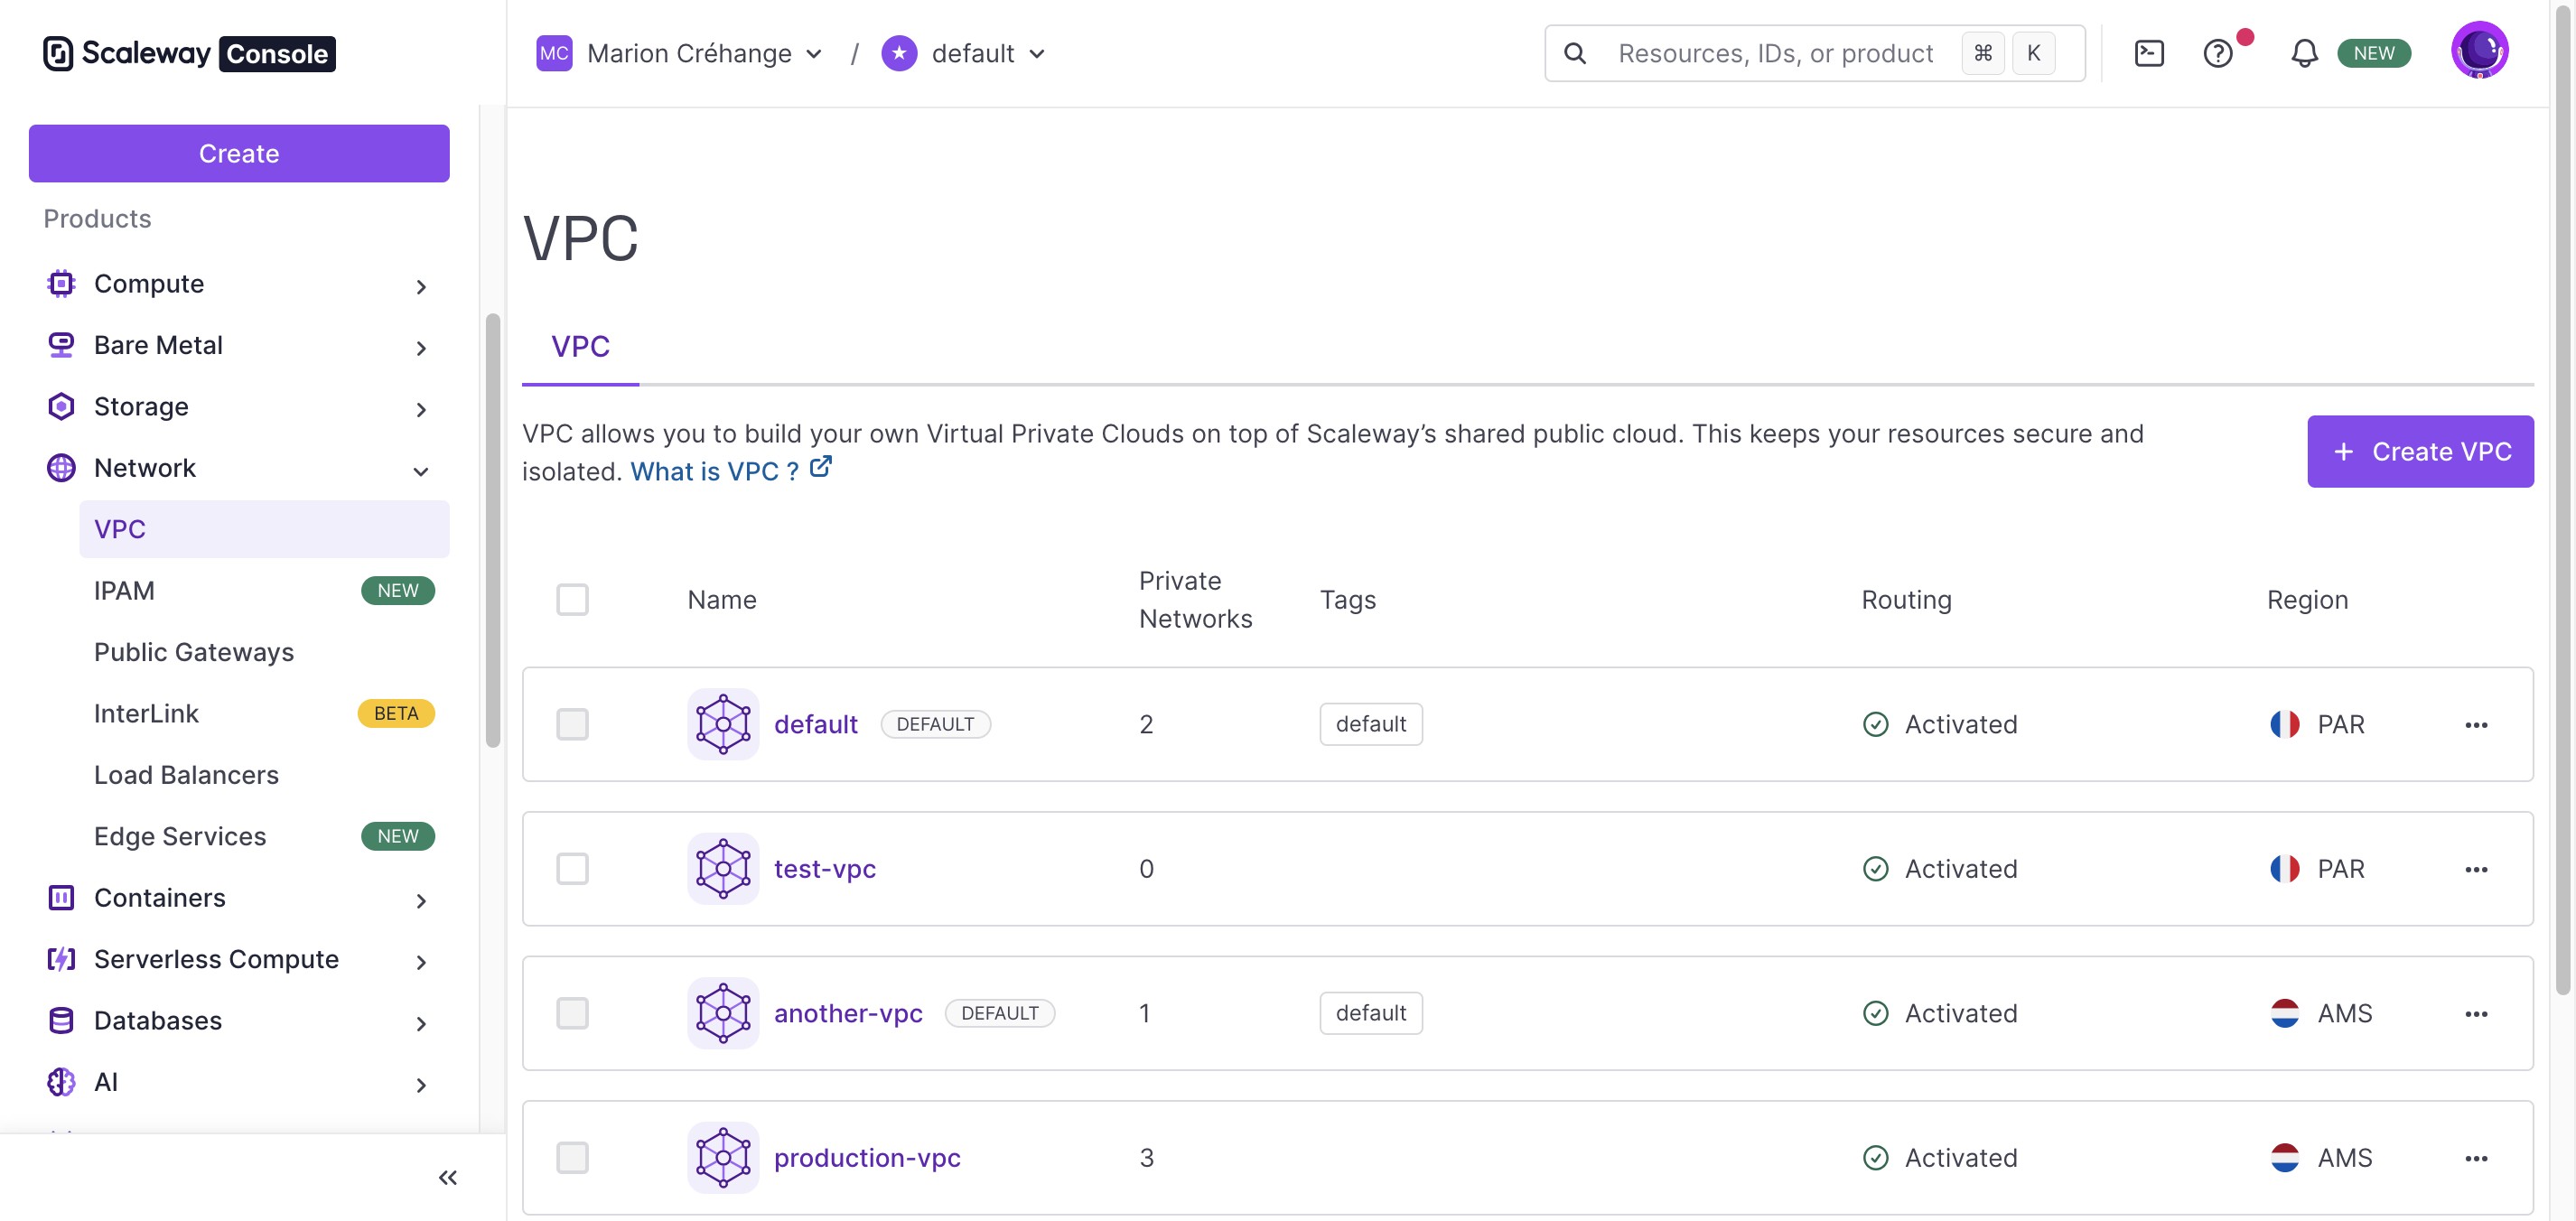Screen dimensions: 2576x1221
Task: Open the default project dropdown
Action: [x=964, y=53]
